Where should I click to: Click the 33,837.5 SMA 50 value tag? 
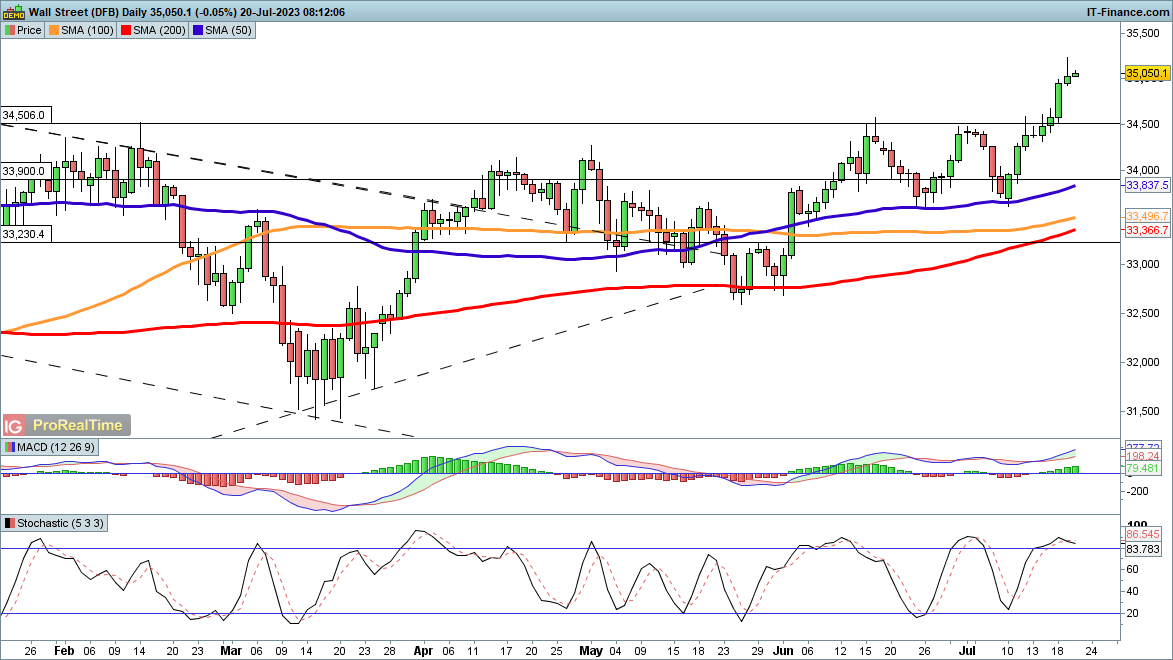point(1147,186)
